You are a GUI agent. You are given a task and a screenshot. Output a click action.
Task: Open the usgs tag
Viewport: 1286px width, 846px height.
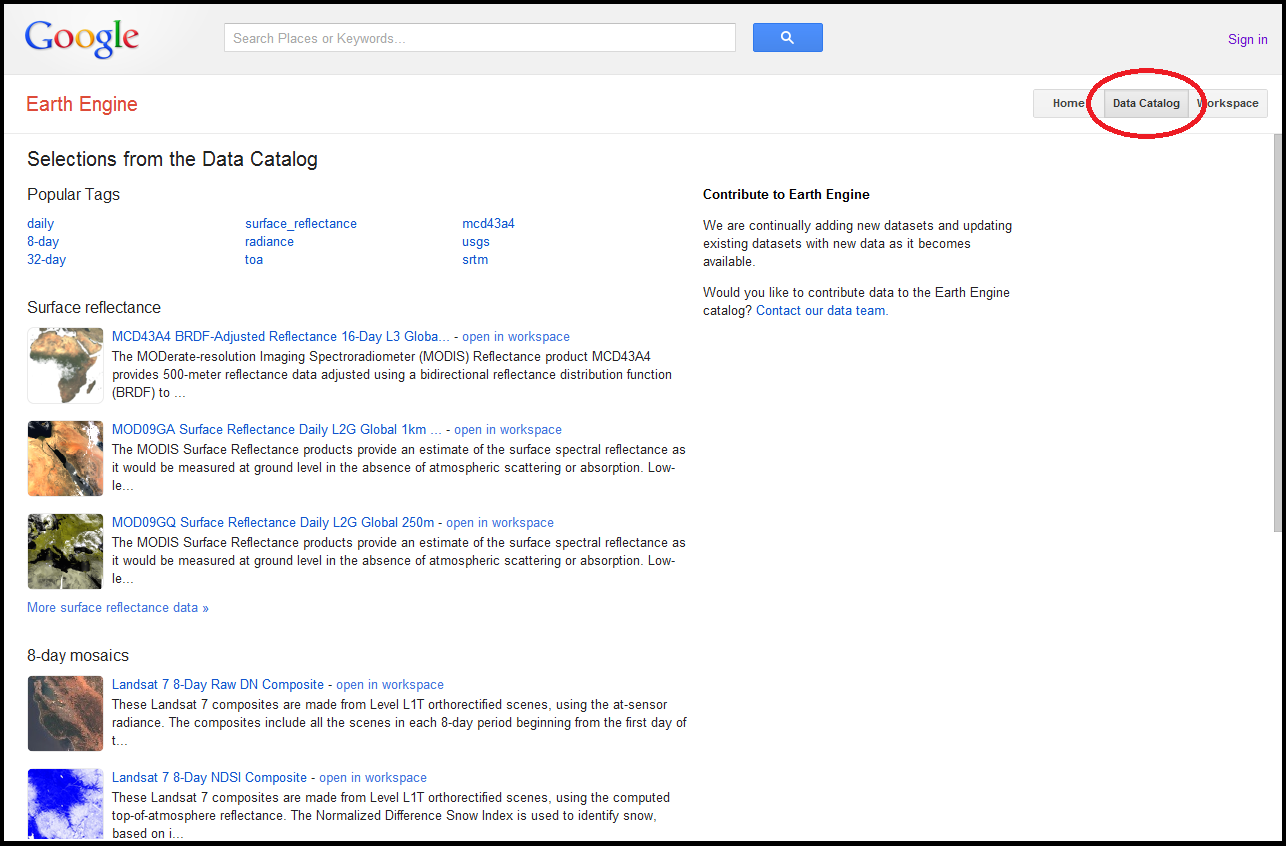pos(476,242)
